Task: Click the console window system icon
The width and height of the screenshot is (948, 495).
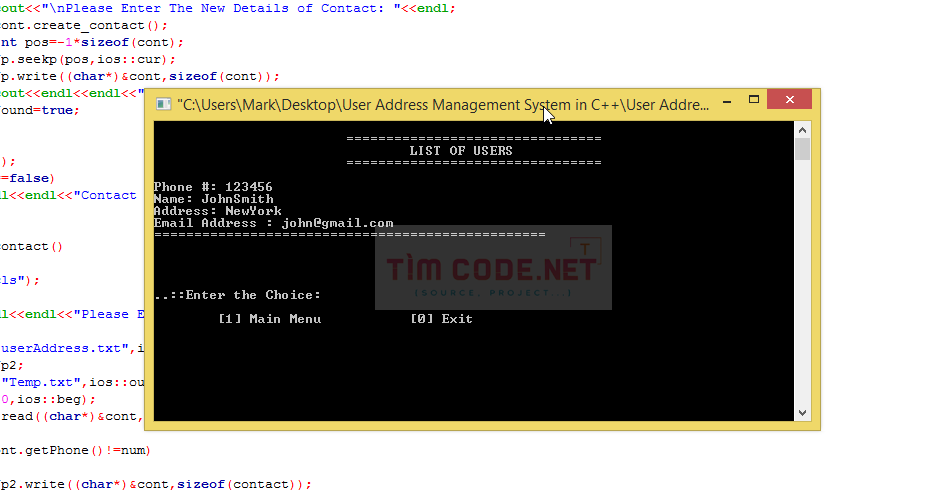Action: (163, 104)
